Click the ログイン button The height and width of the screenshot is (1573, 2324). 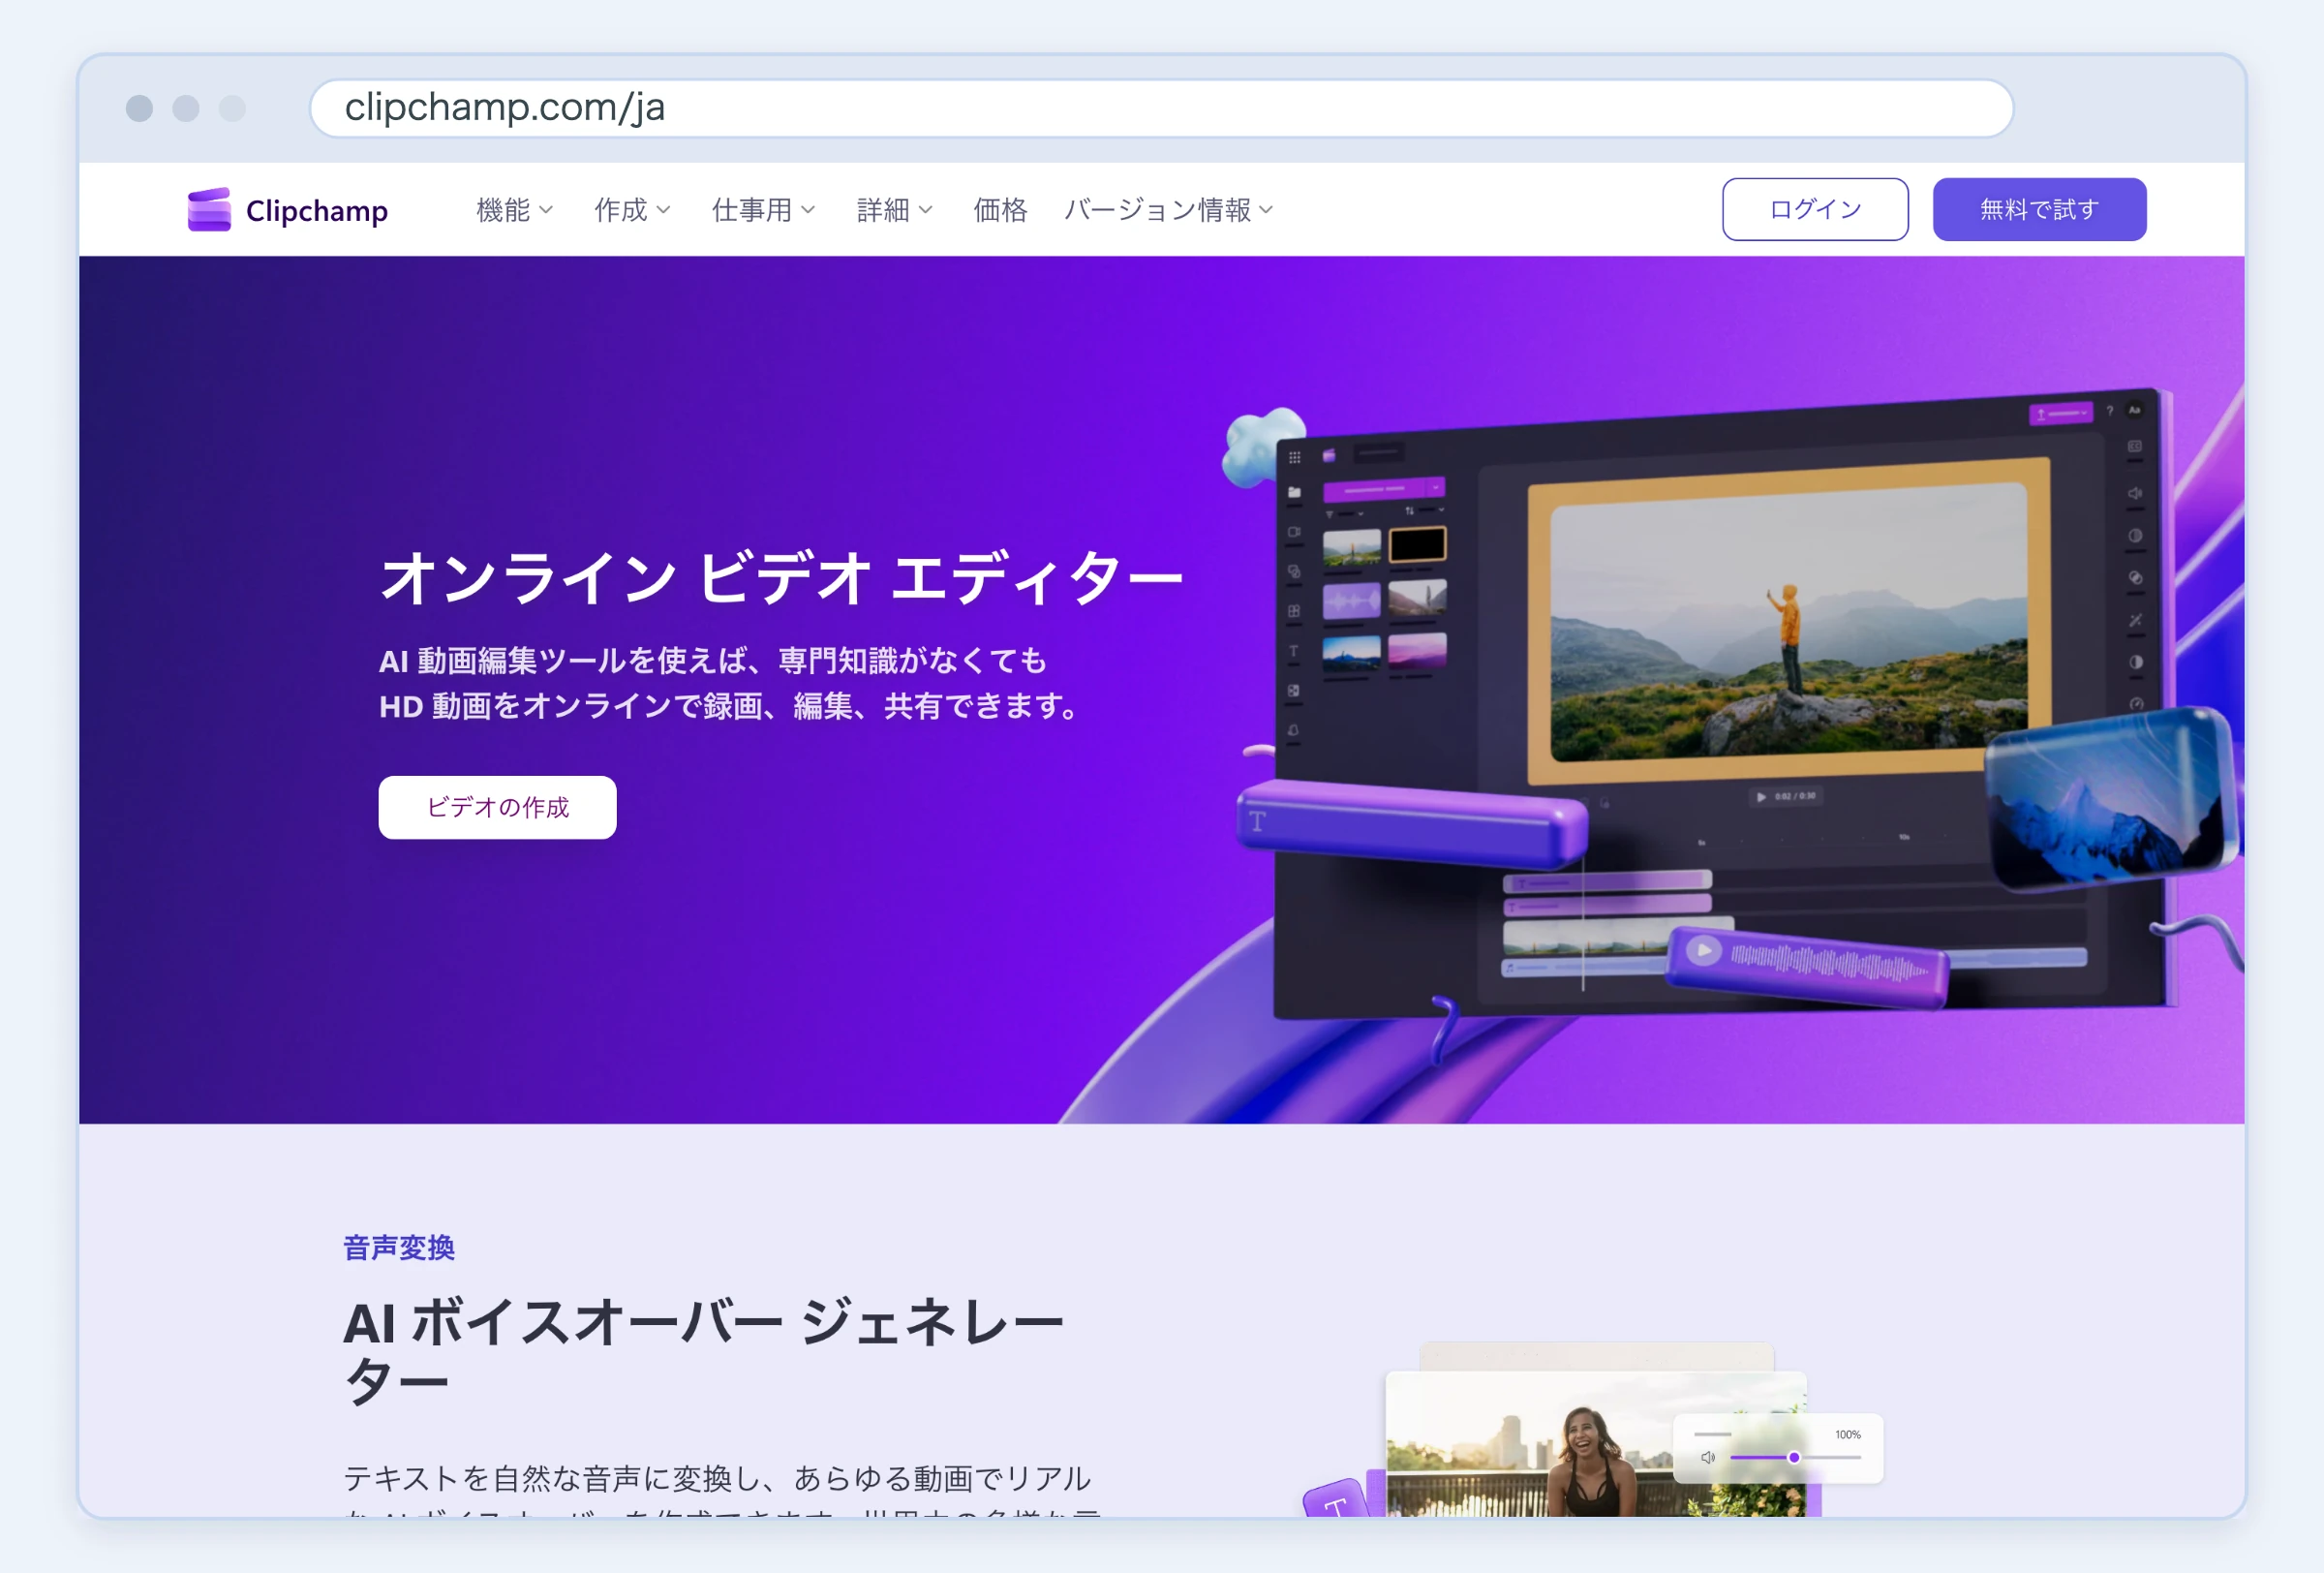click(x=1814, y=209)
